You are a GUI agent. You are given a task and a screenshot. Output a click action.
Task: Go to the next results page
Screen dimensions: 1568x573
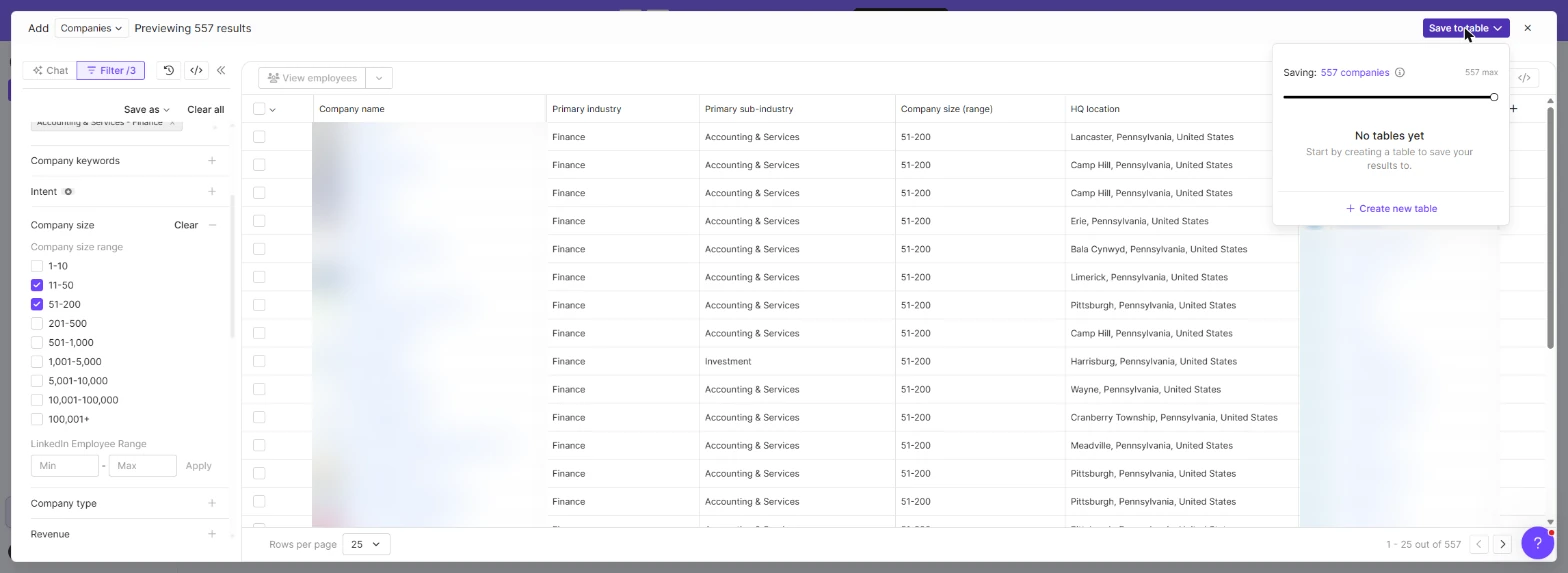tap(1502, 544)
